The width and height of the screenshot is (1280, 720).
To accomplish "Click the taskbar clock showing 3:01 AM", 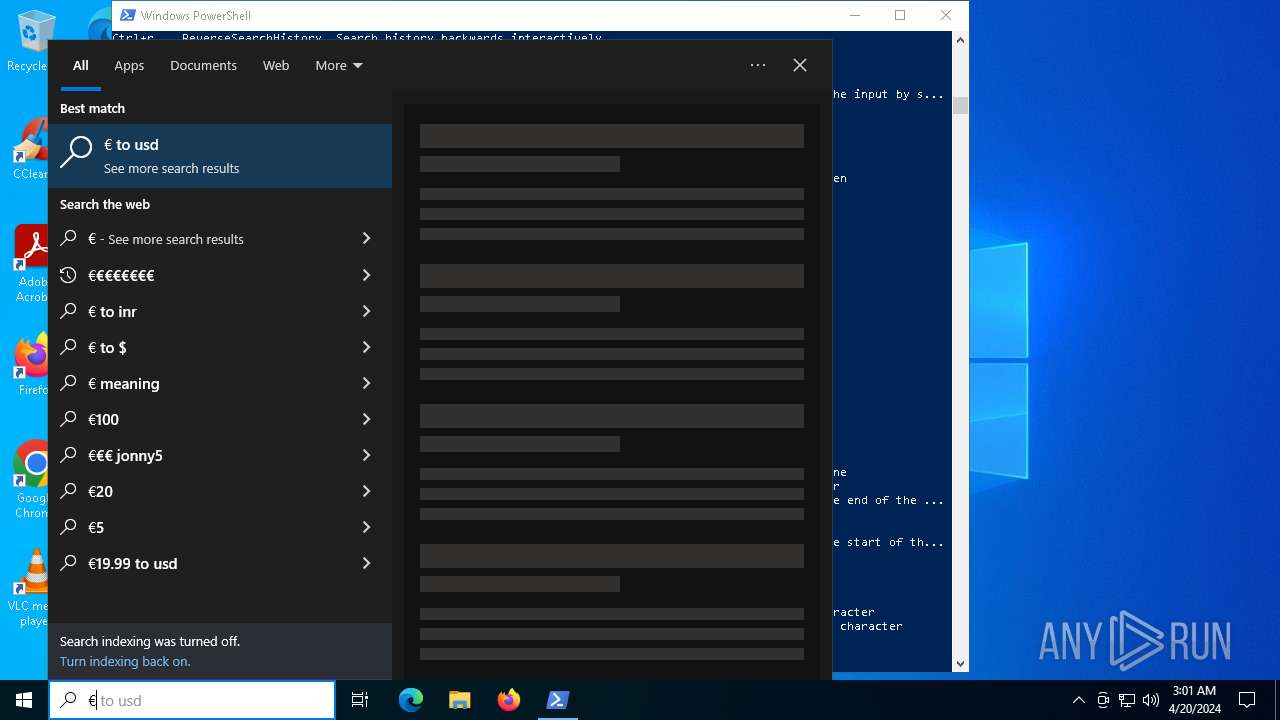I will click(1194, 700).
